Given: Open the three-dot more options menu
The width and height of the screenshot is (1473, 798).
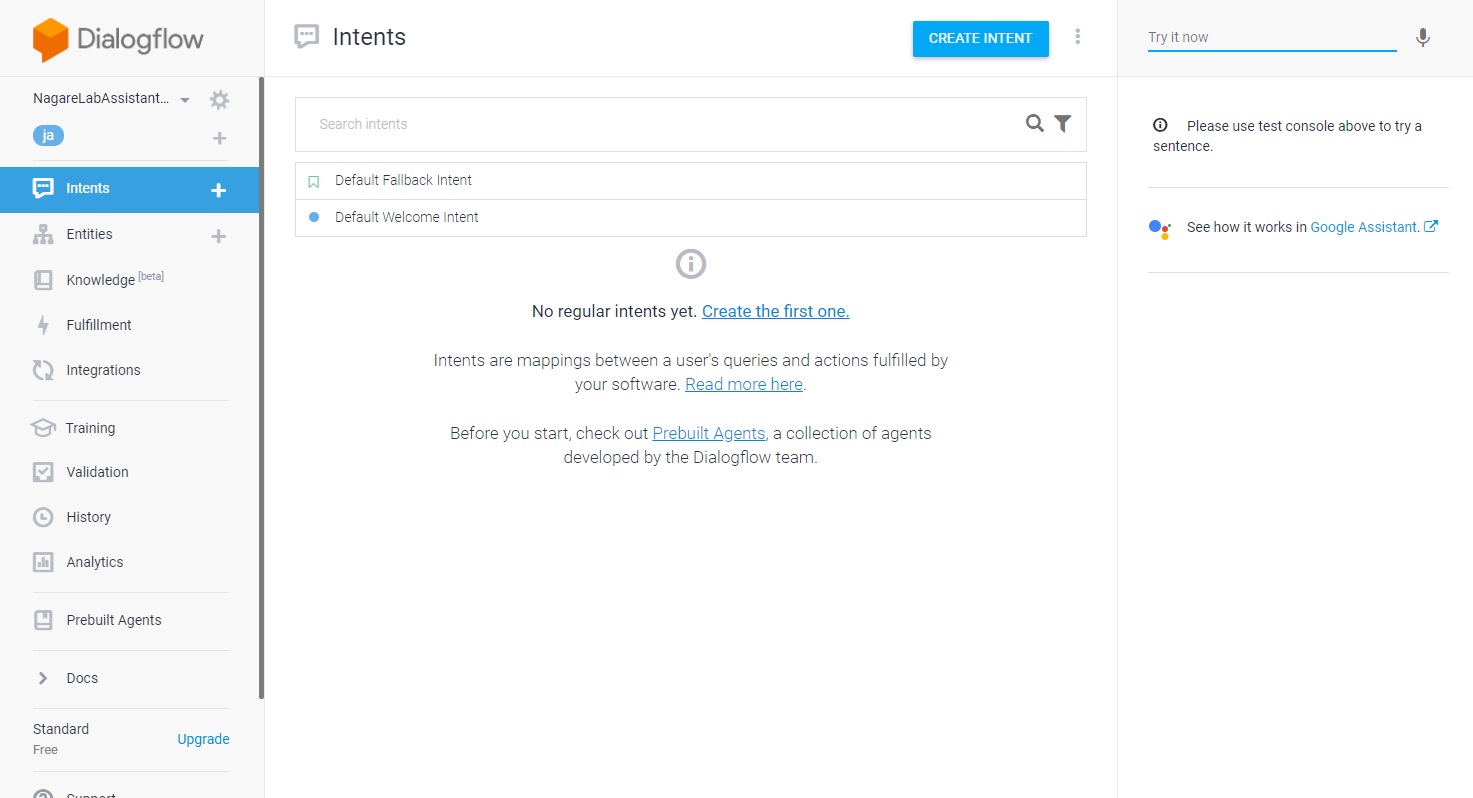Looking at the screenshot, I should pyautogui.click(x=1077, y=37).
